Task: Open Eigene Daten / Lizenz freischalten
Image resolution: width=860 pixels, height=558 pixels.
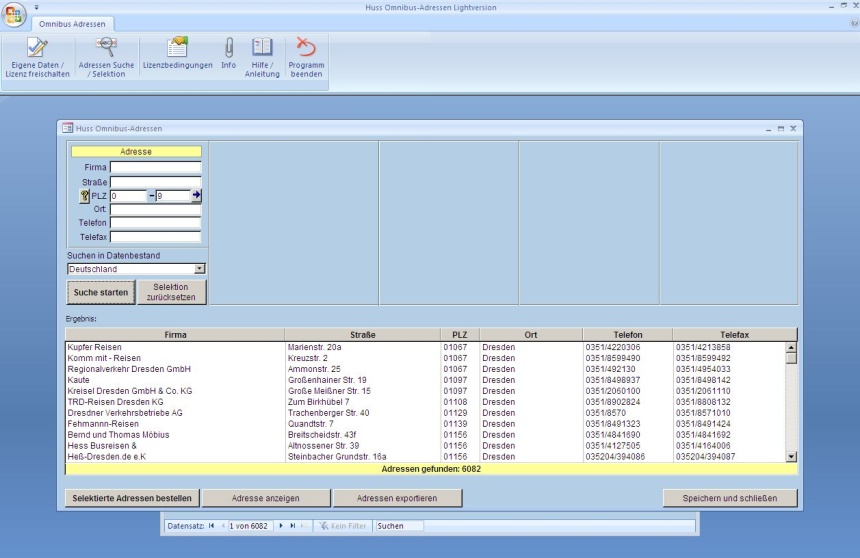Action: [x=37, y=58]
